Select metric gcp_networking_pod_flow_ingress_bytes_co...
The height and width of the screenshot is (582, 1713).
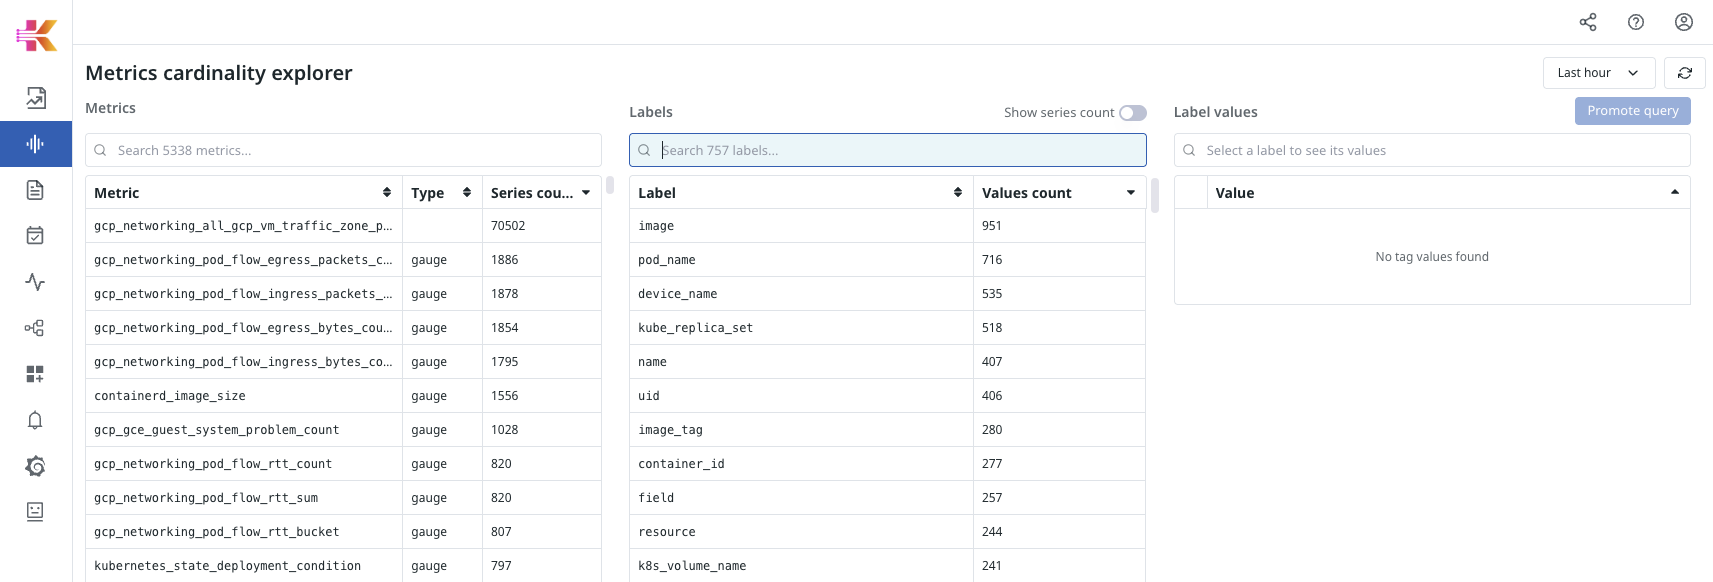pyautogui.click(x=243, y=362)
